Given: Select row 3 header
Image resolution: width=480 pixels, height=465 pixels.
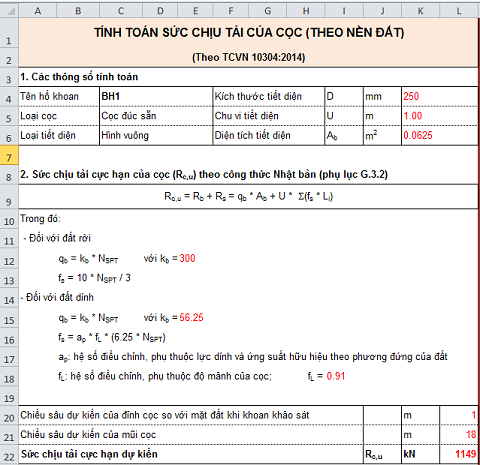Looking at the screenshot, I should [x=9, y=77].
